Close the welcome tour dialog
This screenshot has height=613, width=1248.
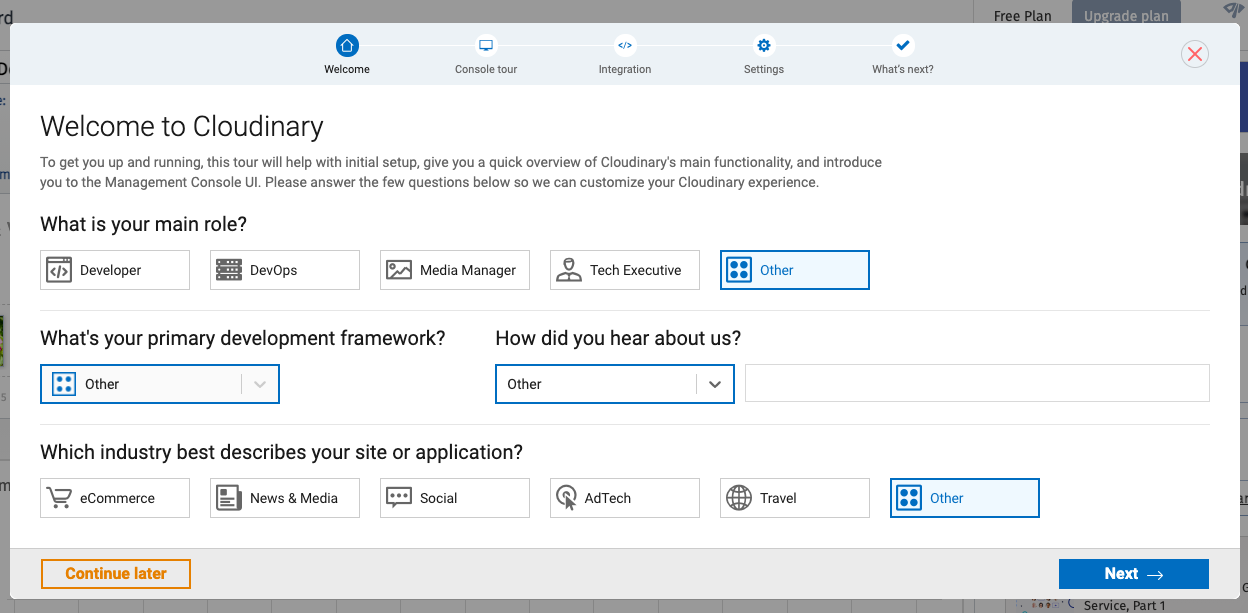click(x=1194, y=54)
